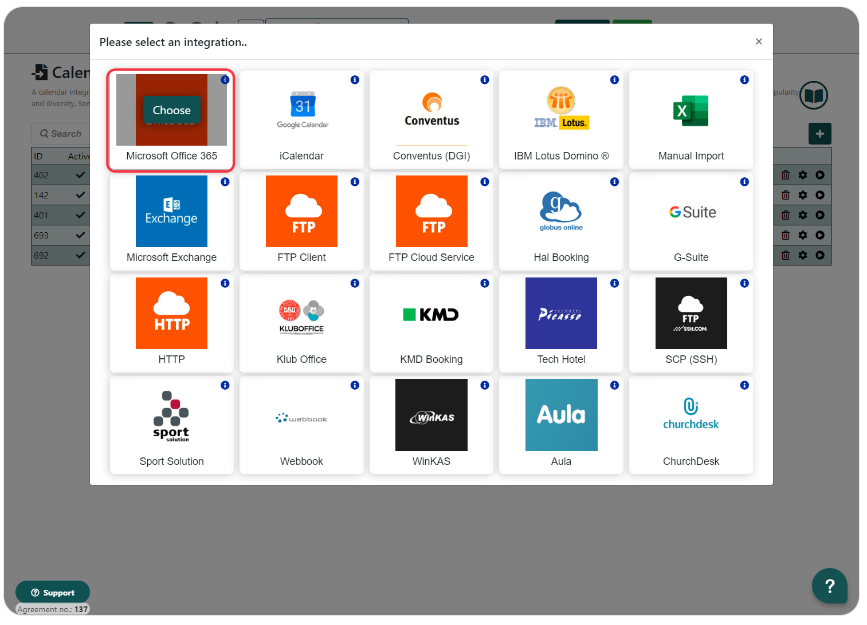Screen dimensions: 867x625
Task: Run integration row 402 play icon
Action: pos(819,175)
